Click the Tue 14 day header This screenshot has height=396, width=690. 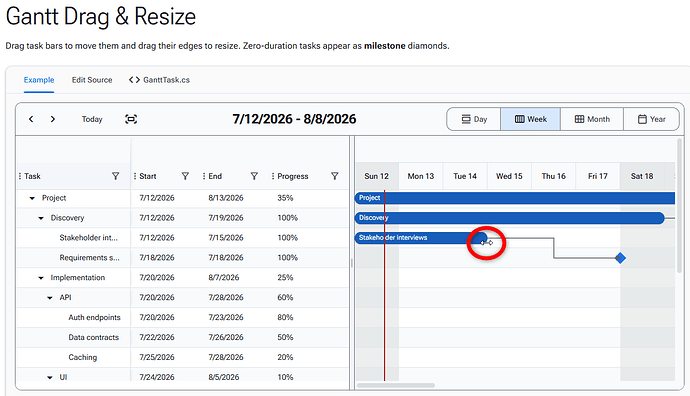465,176
